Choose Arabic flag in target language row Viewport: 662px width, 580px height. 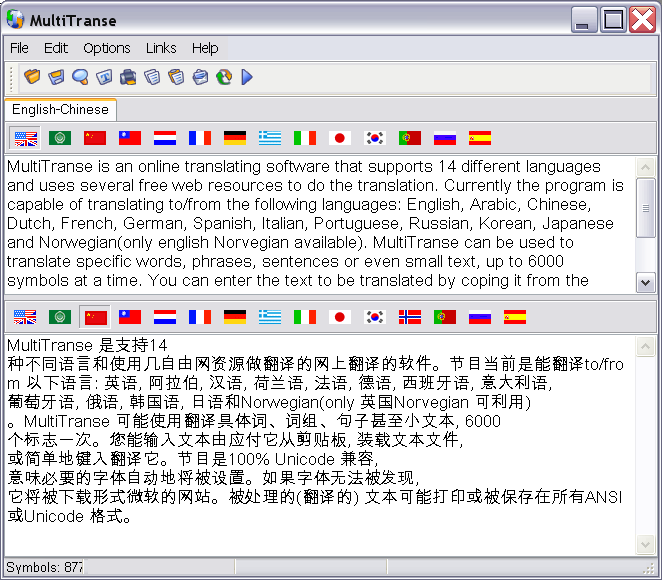pyautogui.click(x=60, y=317)
